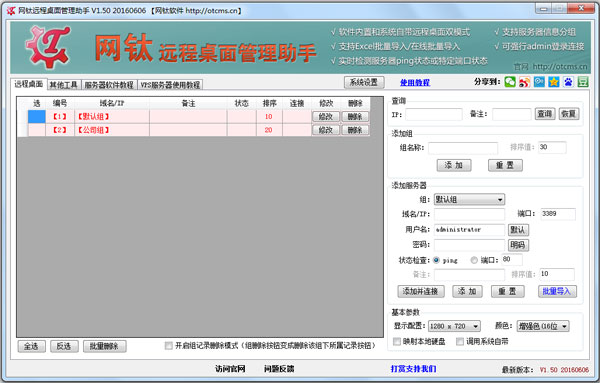Screen dimensions: 600x383
Task: Click 修改 button for 公司组
Action: coord(326,130)
